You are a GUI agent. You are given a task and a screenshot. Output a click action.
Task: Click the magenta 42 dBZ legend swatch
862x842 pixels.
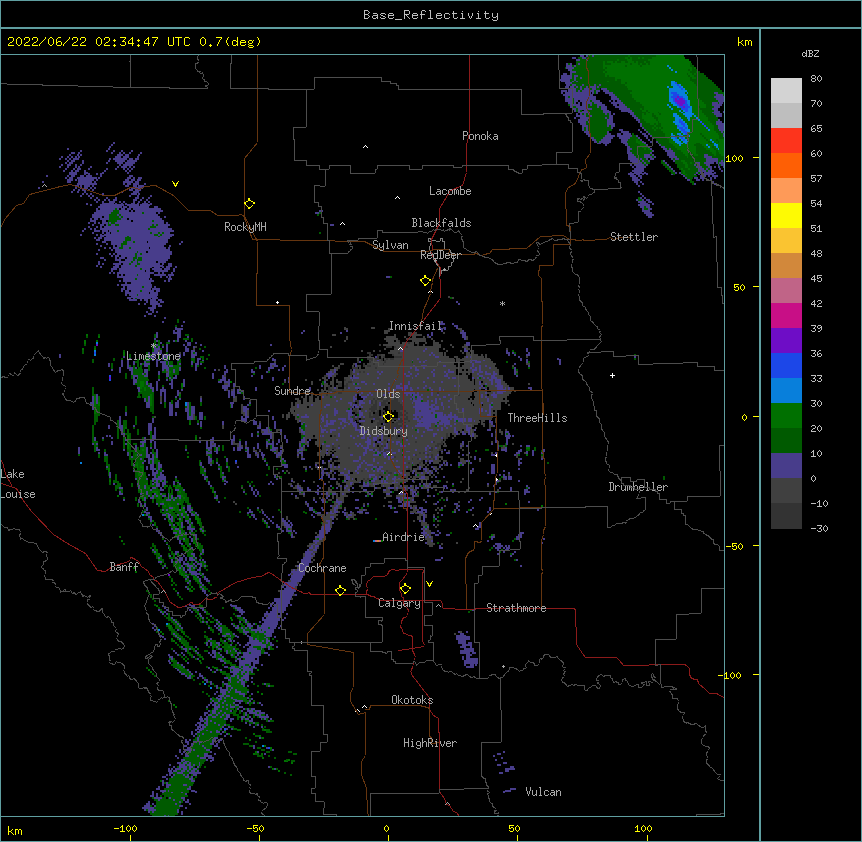click(786, 315)
